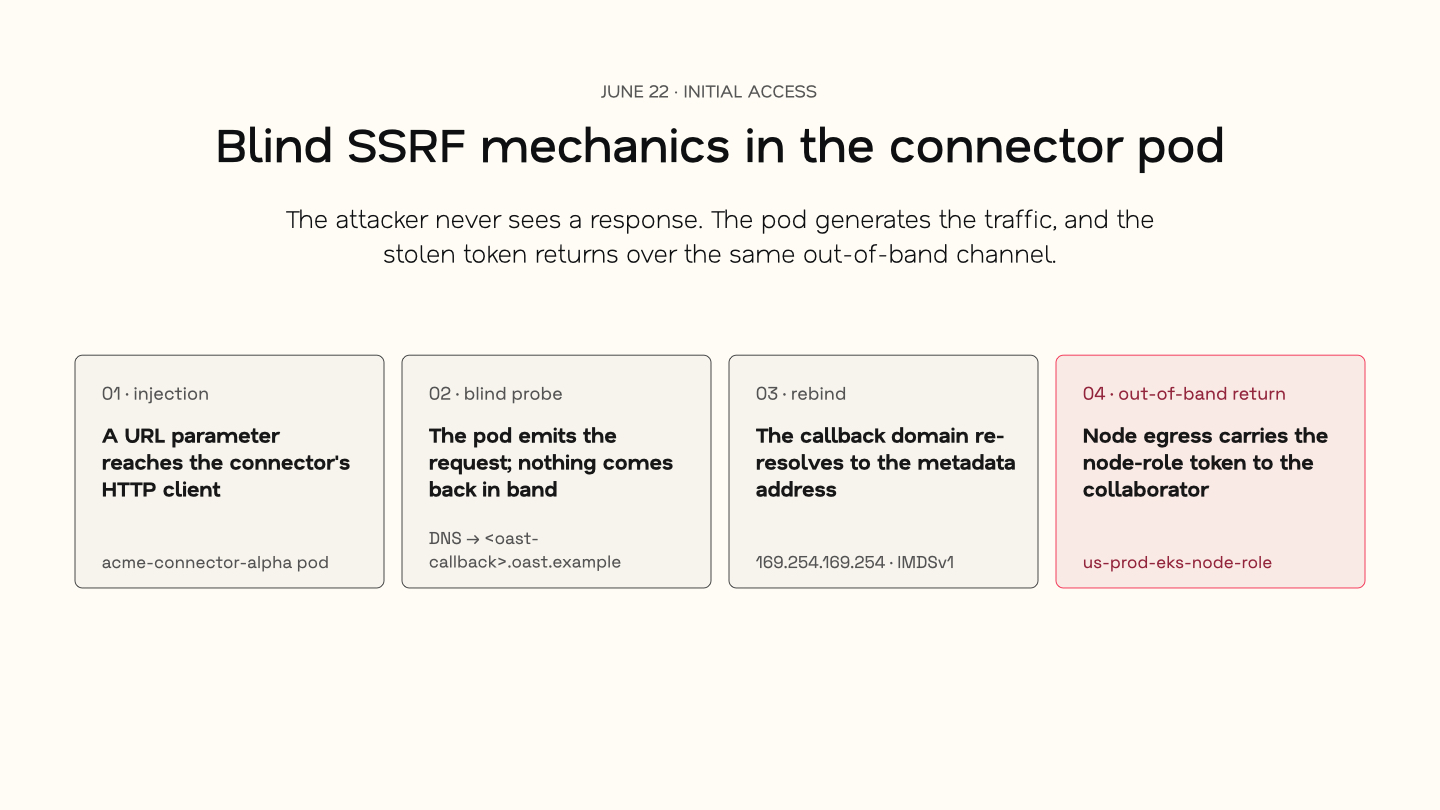Click 'The pod emits the request' heading
The image size is (1440, 810).
click(x=551, y=462)
